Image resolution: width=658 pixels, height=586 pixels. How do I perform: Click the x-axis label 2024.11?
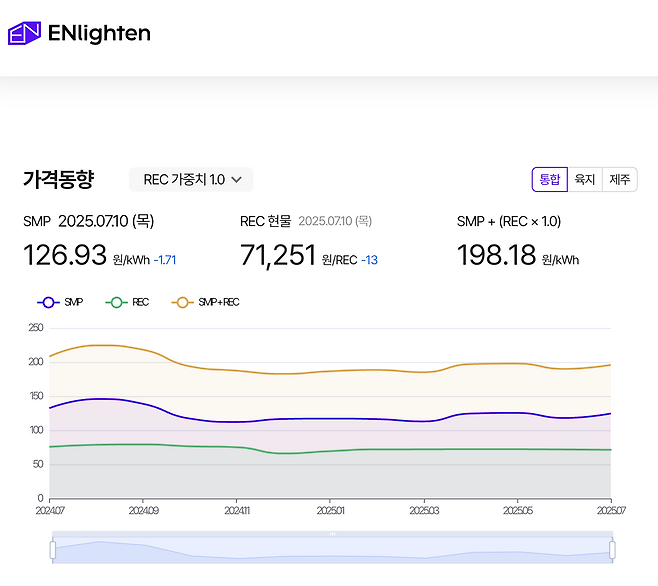(237, 510)
